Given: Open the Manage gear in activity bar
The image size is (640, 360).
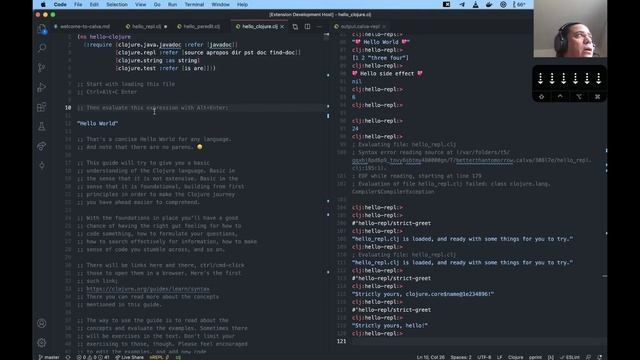Looking at the screenshot, I should (42, 342).
